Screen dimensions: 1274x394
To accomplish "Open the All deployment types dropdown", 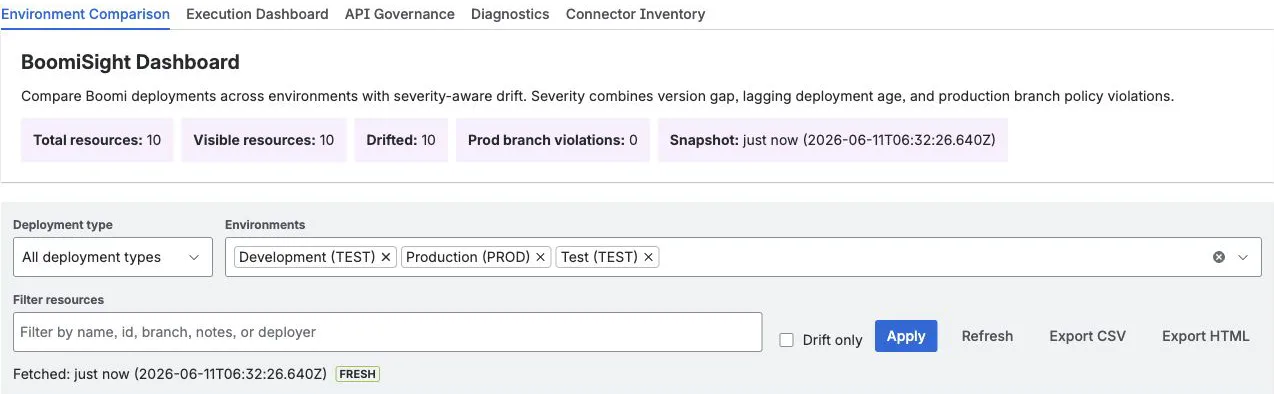I will (x=113, y=257).
